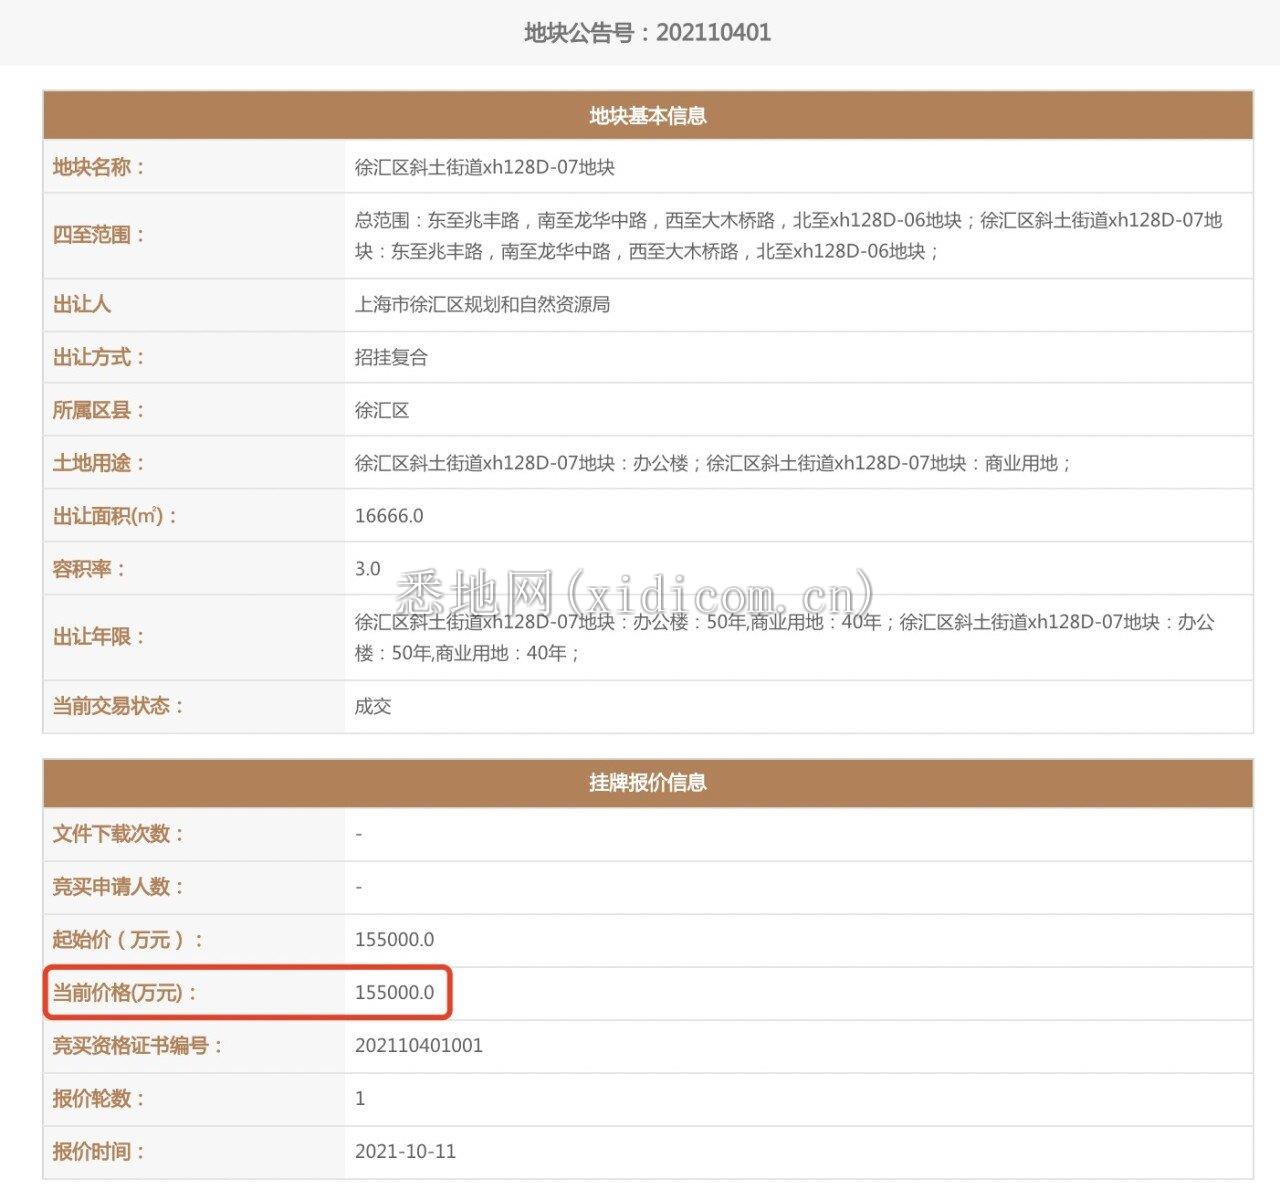Click the 招挂复合 transfer method value
The height and width of the screenshot is (1200, 1280).
tap(391, 358)
